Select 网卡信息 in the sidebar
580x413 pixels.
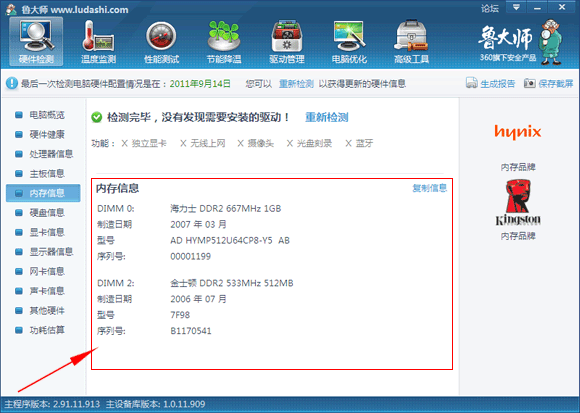coord(43,271)
